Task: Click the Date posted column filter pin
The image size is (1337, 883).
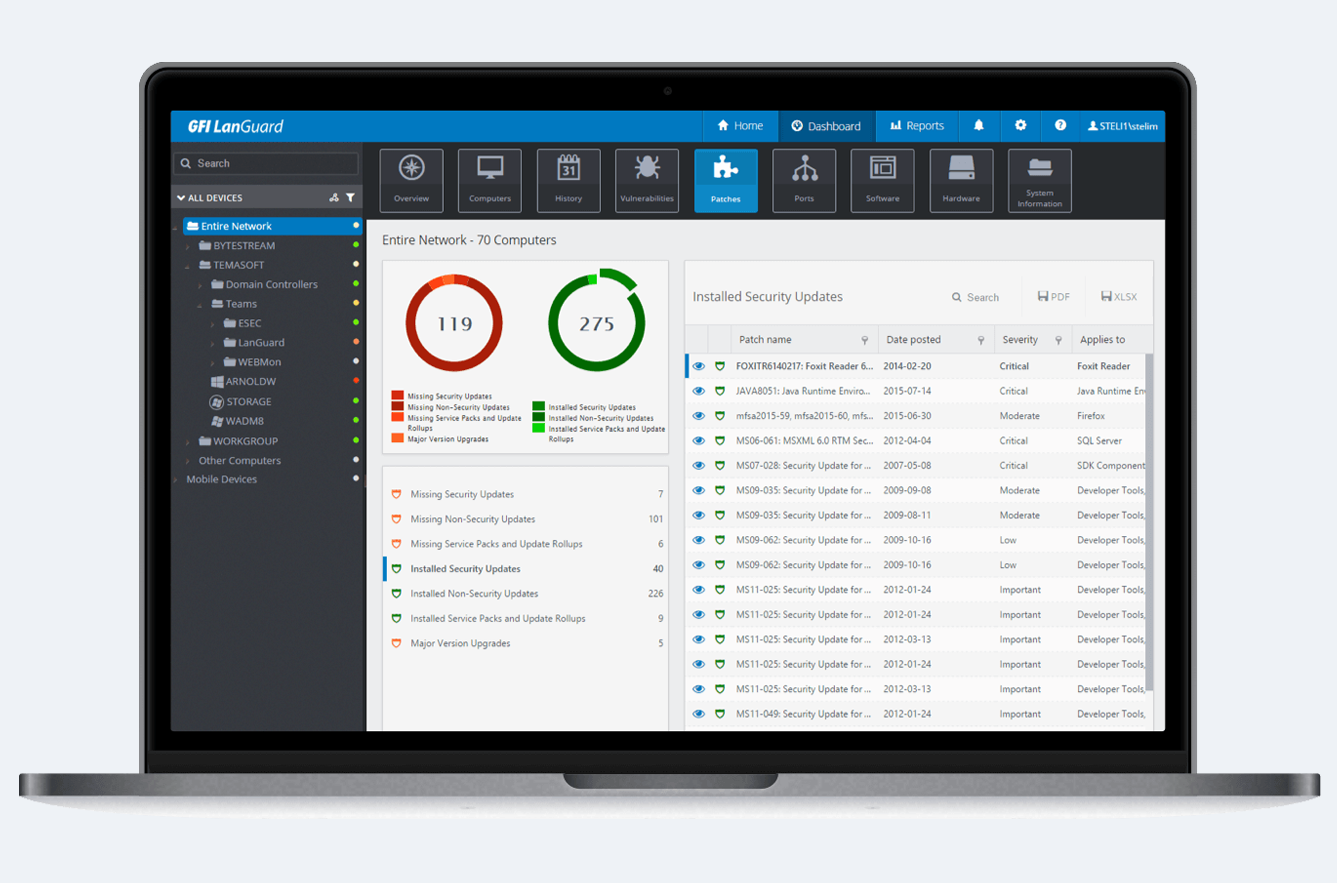Action: click(x=981, y=341)
